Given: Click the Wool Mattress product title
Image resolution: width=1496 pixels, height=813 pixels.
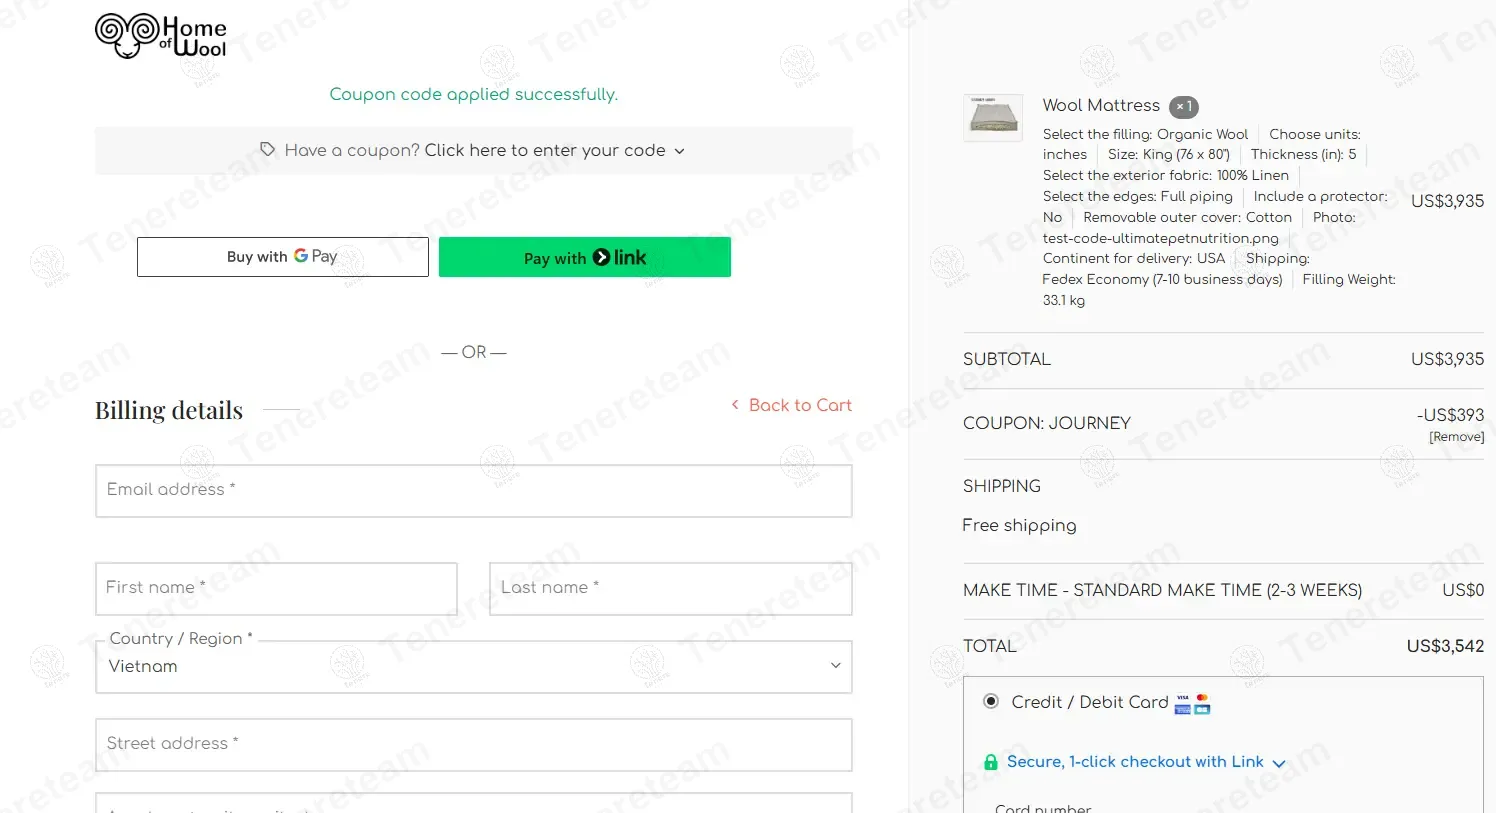Looking at the screenshot, I should pyautogui.click(x=1101, y=106).
